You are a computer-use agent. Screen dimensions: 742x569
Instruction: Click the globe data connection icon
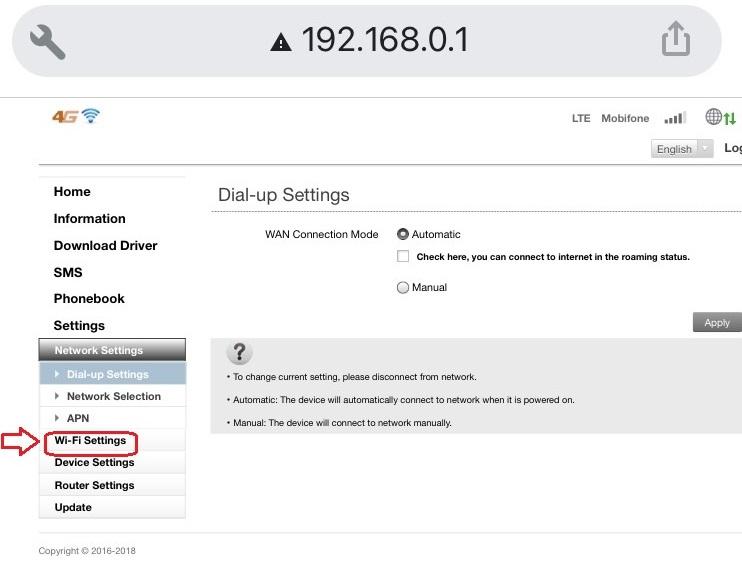pyautogui.click(x=713, y=116)
